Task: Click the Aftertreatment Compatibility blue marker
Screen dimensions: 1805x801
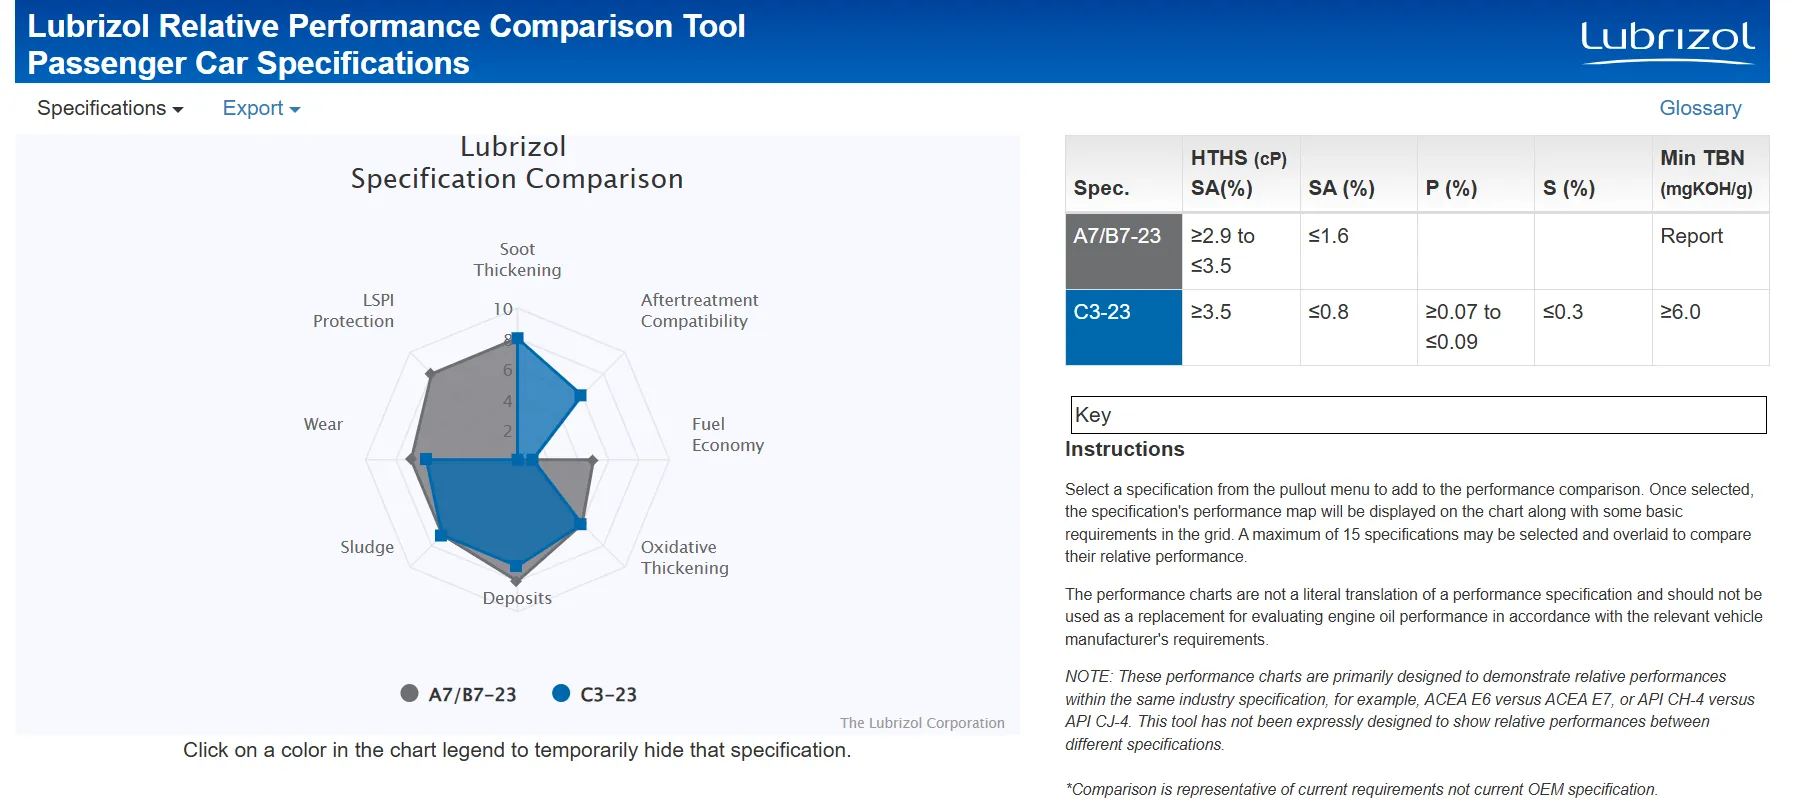Action: (x=581, y=396)
